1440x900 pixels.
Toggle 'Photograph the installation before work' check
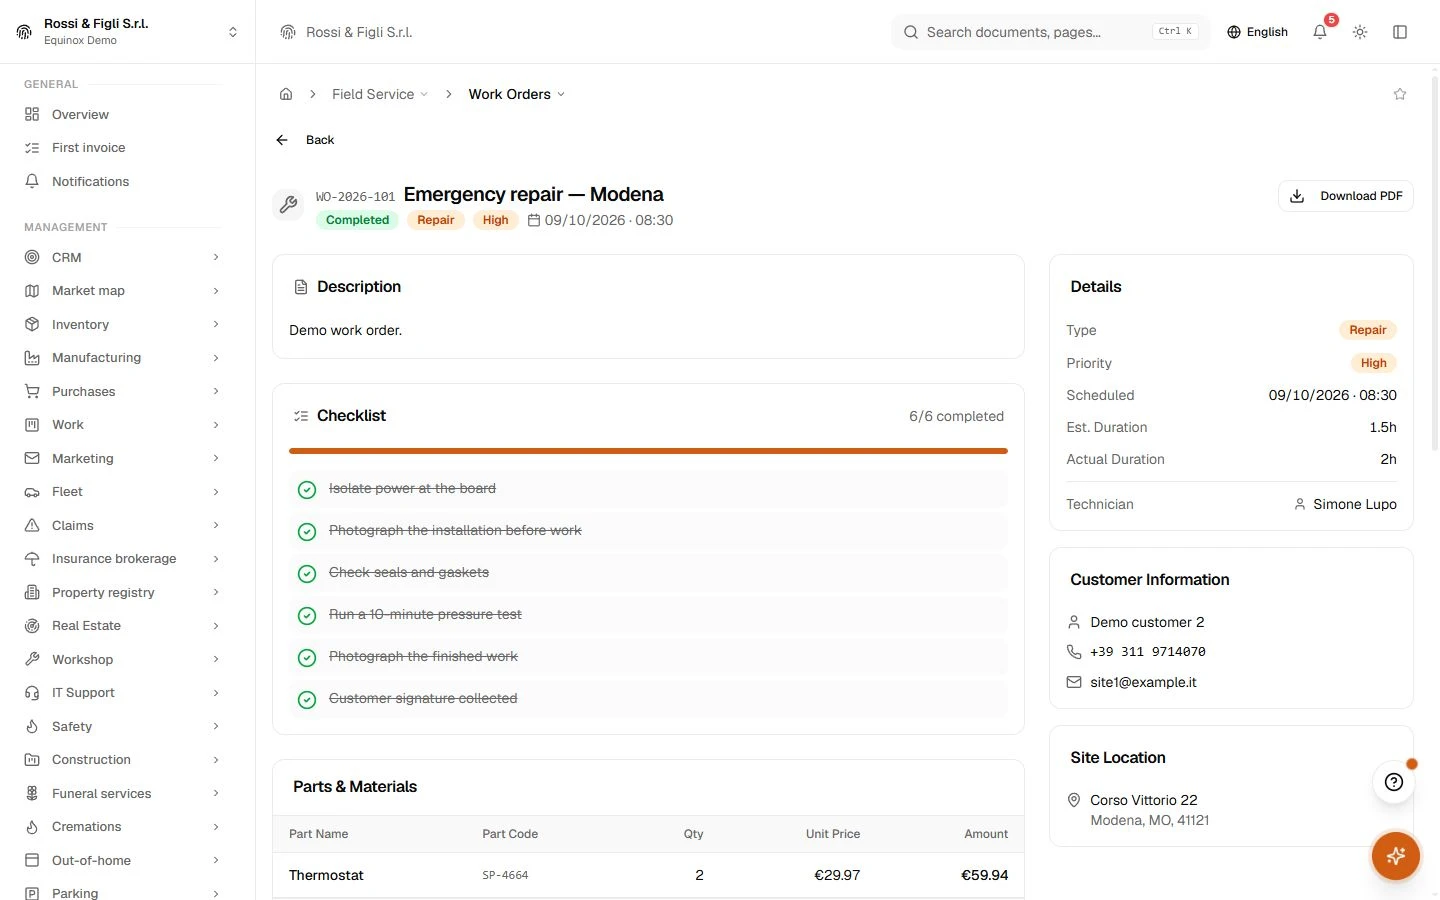(307, 531)
